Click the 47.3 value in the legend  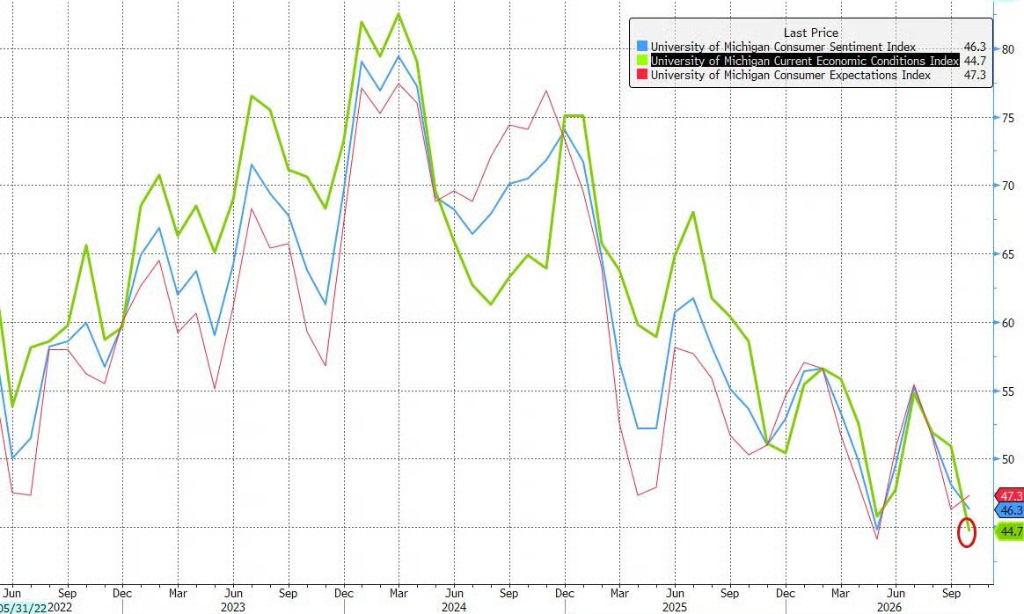point(975,75)
